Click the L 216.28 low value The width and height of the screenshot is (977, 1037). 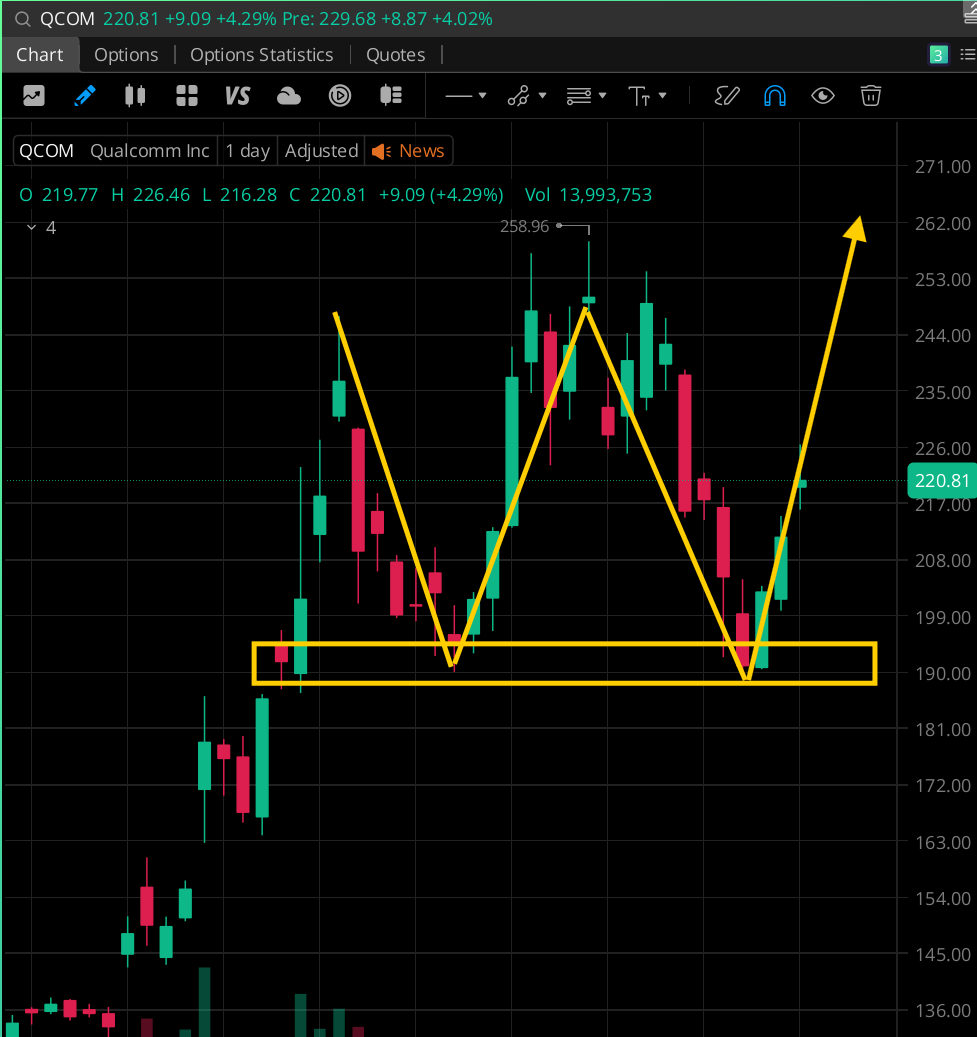pos(239,195)
